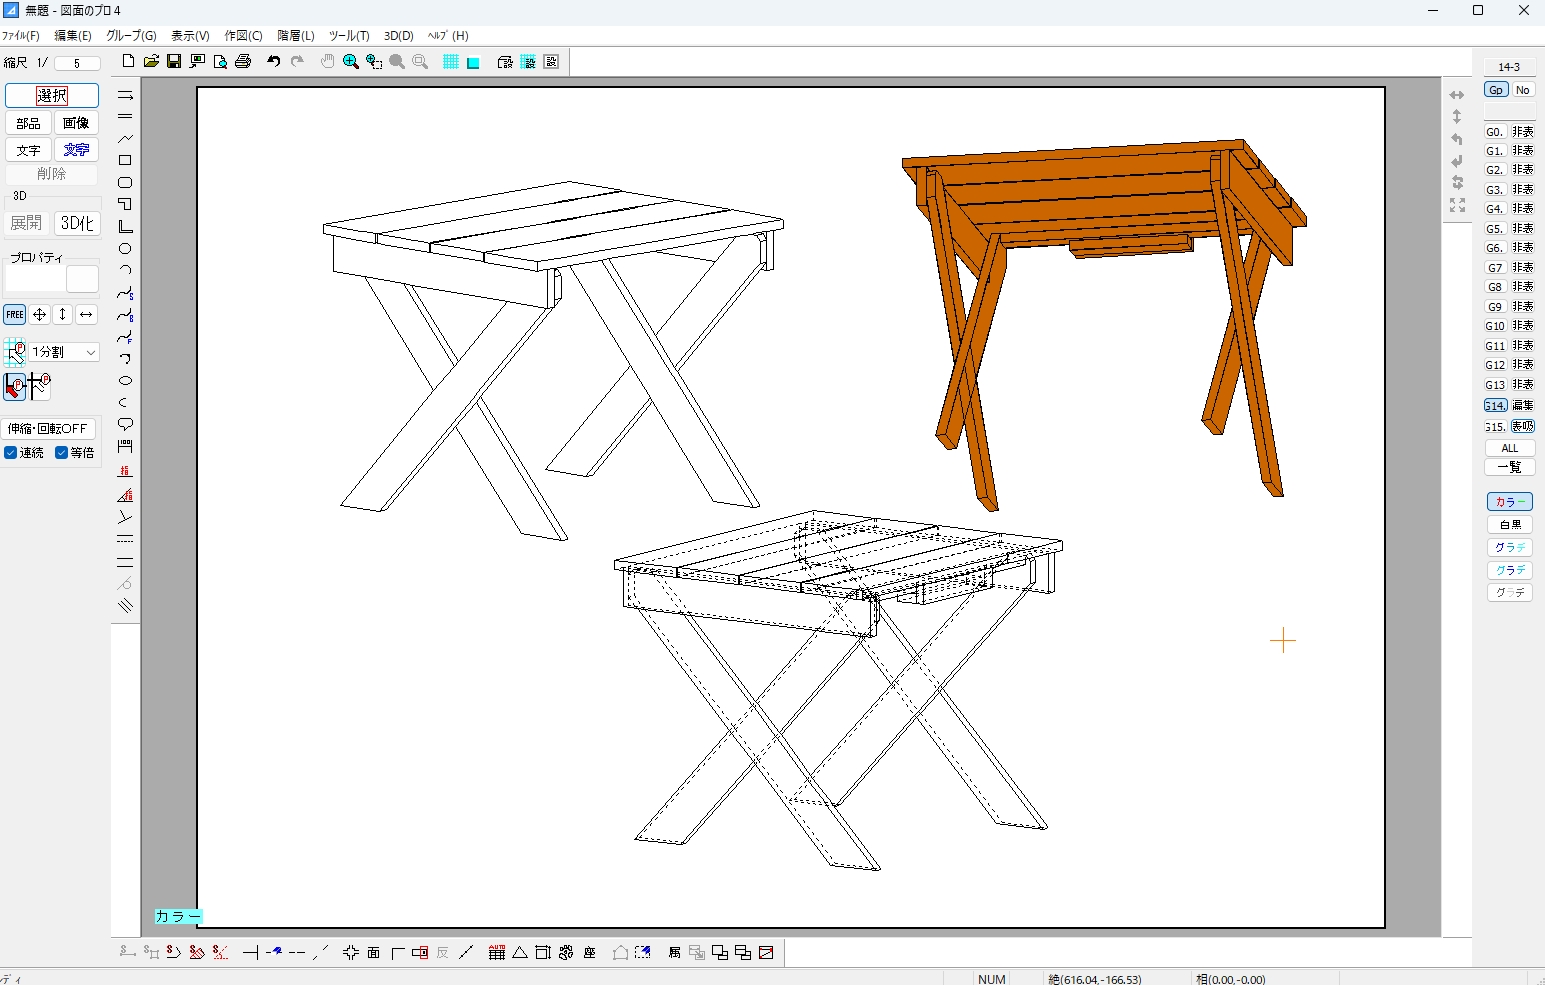Click the 削除 delete button
This screenshot has height=985, width=1545.
coord(51,173)
